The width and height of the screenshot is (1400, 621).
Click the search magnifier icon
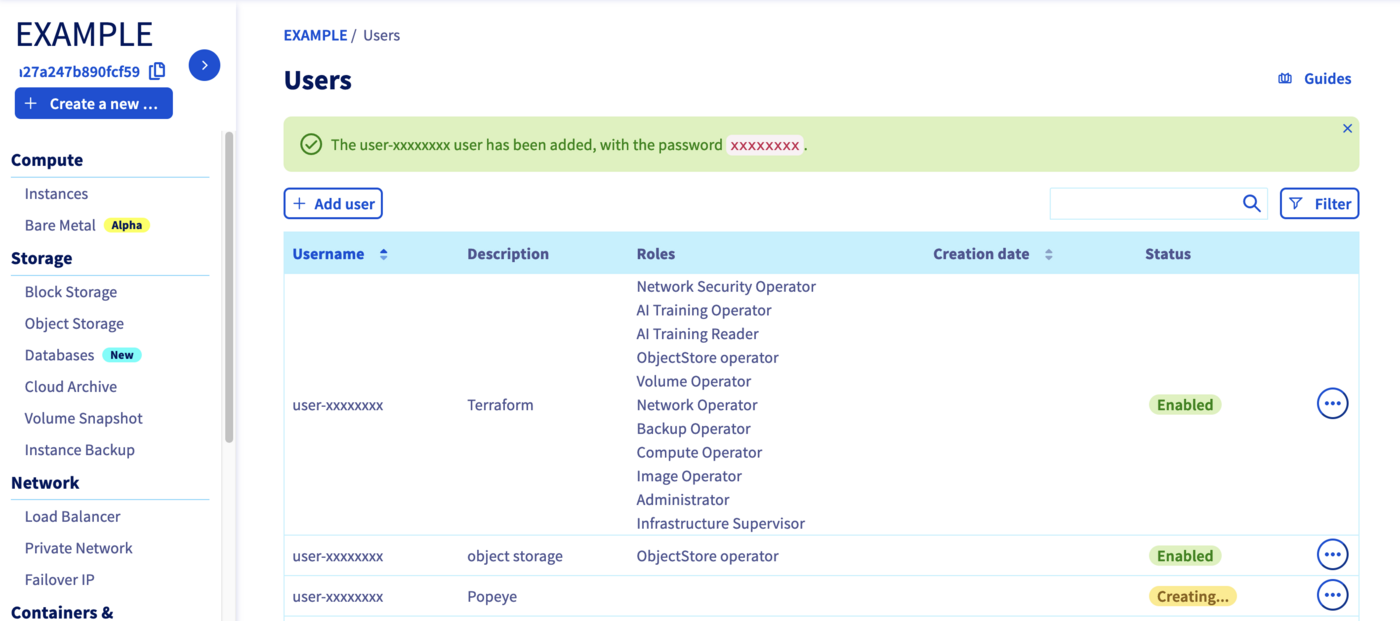(1251, 203)
